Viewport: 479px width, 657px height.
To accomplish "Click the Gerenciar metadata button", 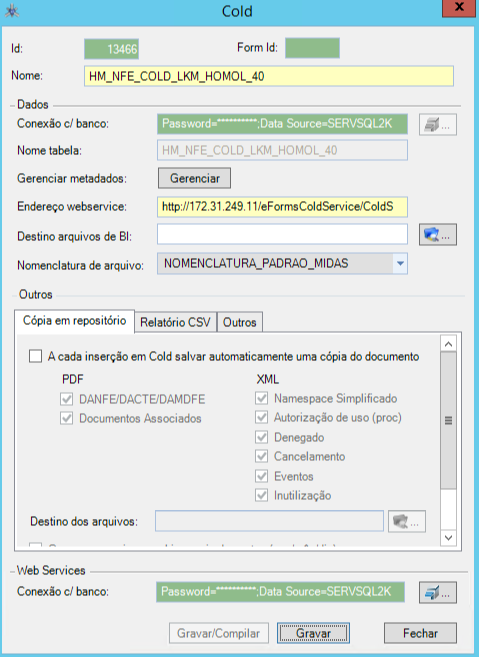I will tap(194, 178).
